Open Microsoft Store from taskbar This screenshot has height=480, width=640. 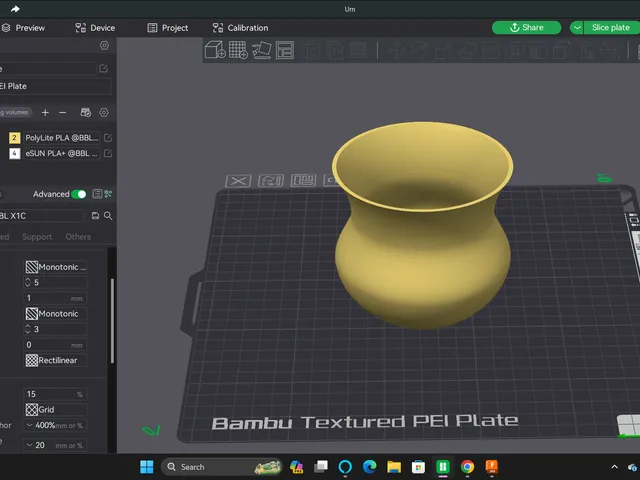pyautogui.click(x=418, y=467)
